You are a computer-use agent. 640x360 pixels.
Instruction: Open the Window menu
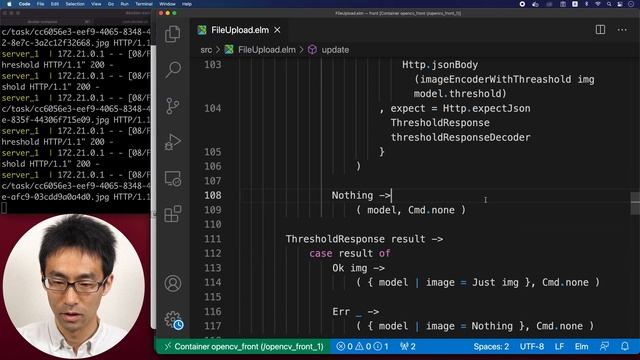(167, 4)
